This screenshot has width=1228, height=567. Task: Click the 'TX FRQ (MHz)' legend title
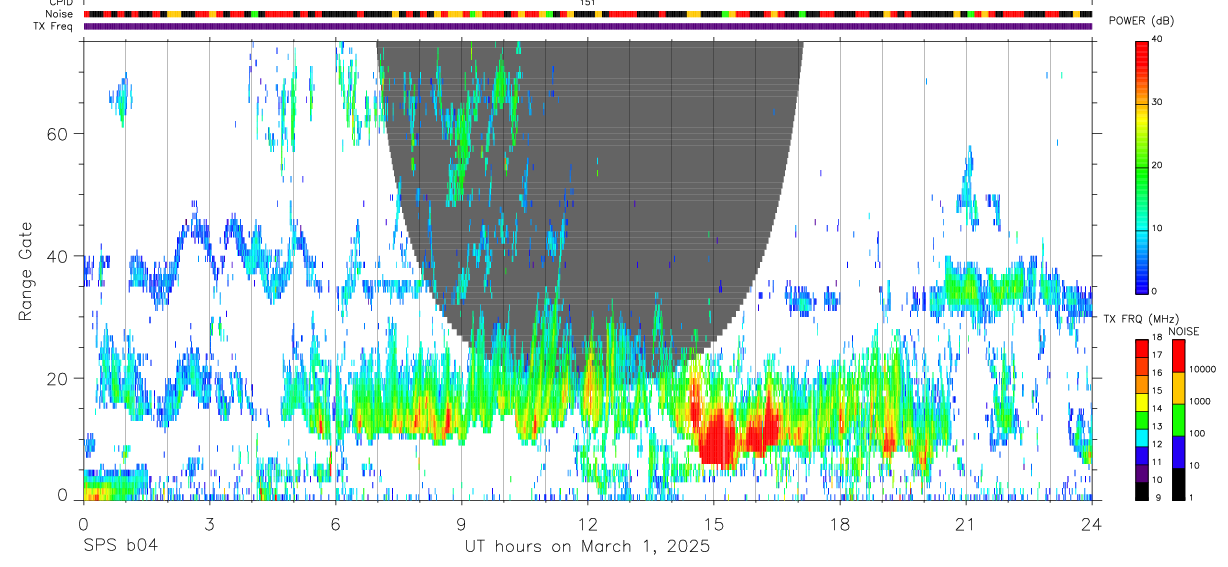tap(1140, 318)
